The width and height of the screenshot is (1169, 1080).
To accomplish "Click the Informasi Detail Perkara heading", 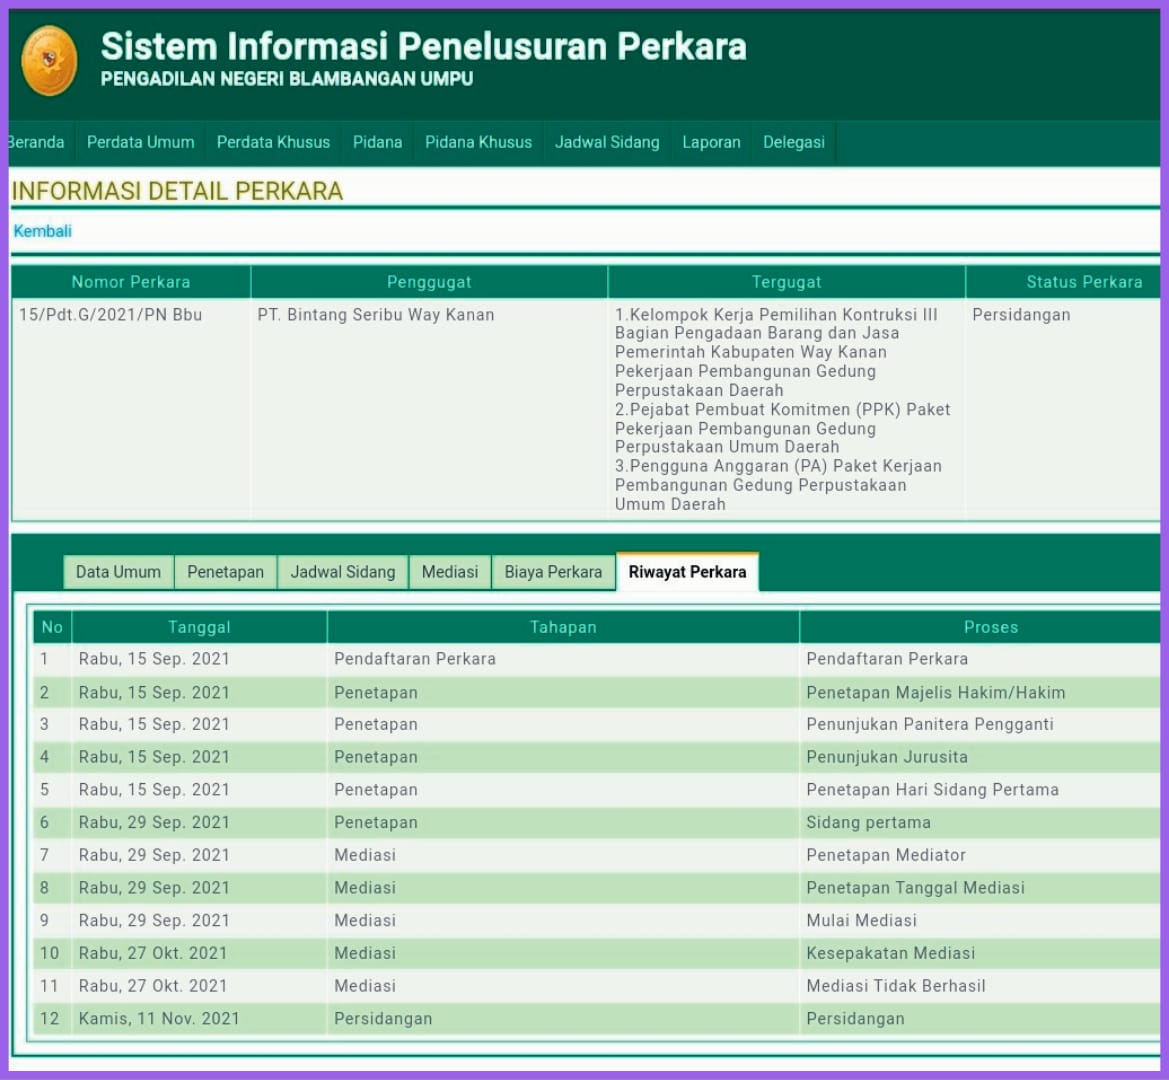I will tap(177, 191).
